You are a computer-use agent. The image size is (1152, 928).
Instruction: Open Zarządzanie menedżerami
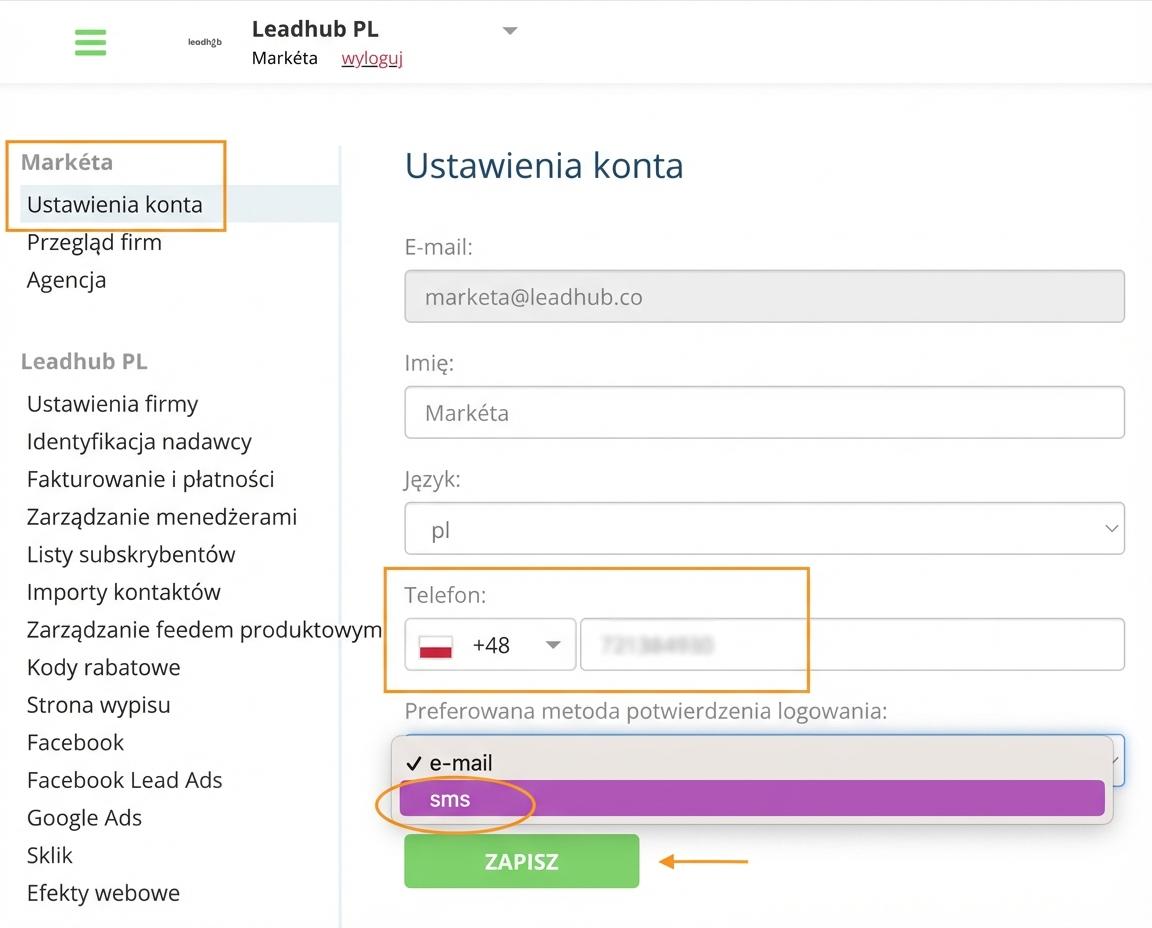pyautogui.click(x=162, y=517)
